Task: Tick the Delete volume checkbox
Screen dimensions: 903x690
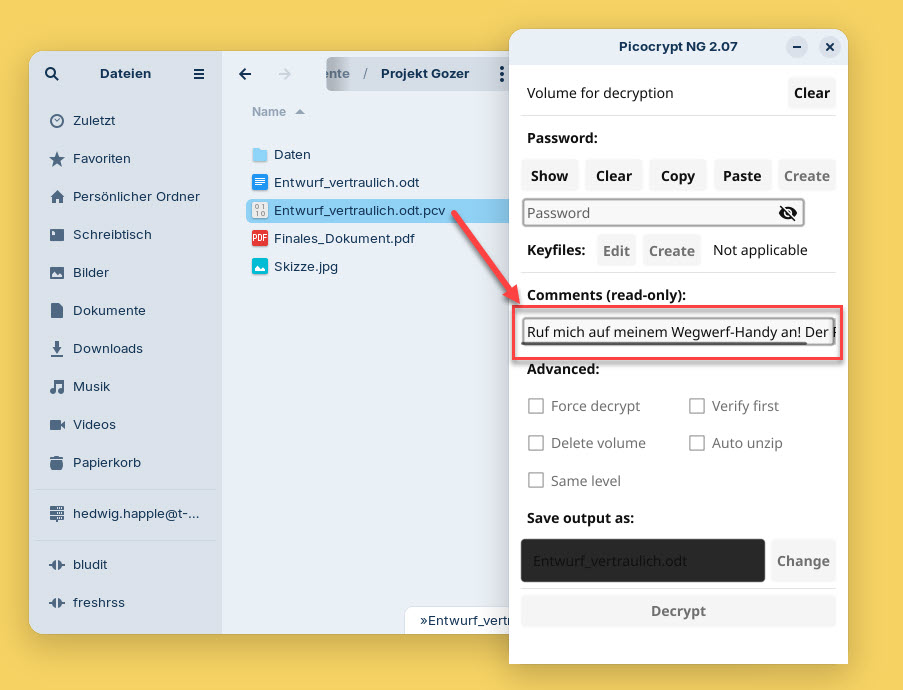Action: pyautogui.click(x=536, y=443)
